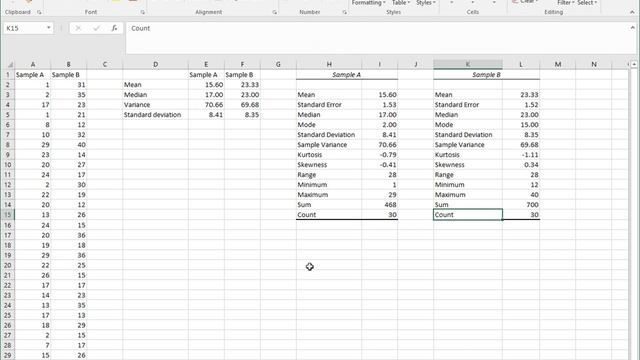Select row 15 header
Viewport: 640px width, 360px height.
(7, 215)
